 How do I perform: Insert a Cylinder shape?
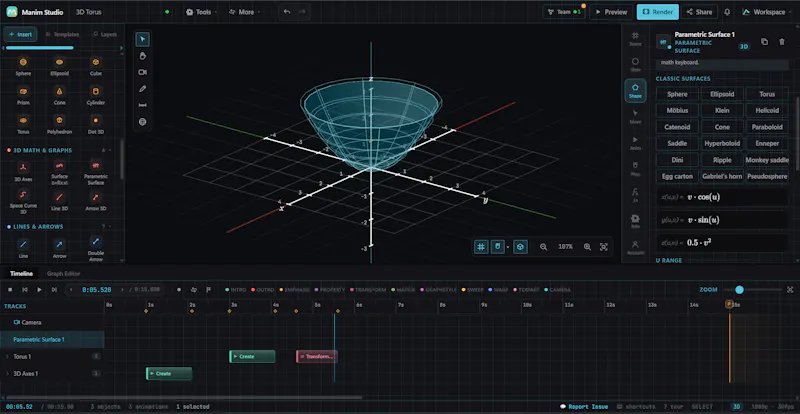tap(95, 95)
